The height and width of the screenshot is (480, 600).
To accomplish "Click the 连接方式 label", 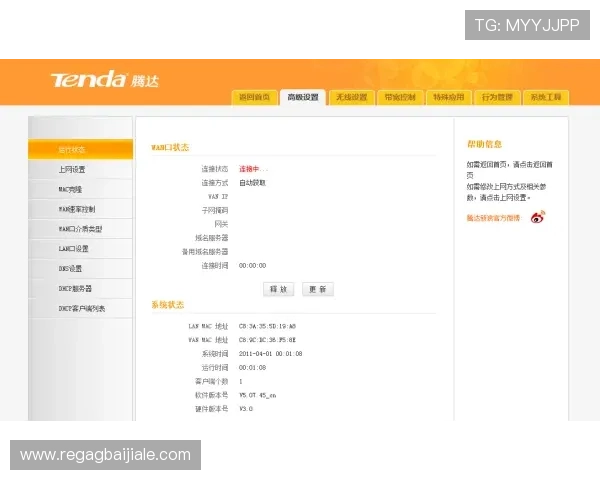I will pyautogui.click(x=215, y=183).
